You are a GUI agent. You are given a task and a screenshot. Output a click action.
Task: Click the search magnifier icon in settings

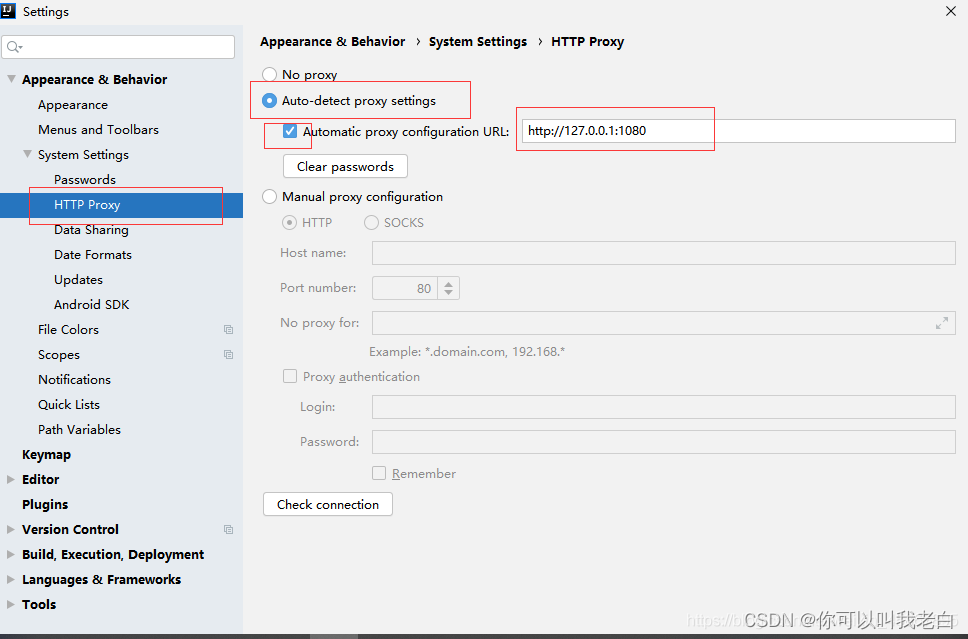(x=13, y=47)
